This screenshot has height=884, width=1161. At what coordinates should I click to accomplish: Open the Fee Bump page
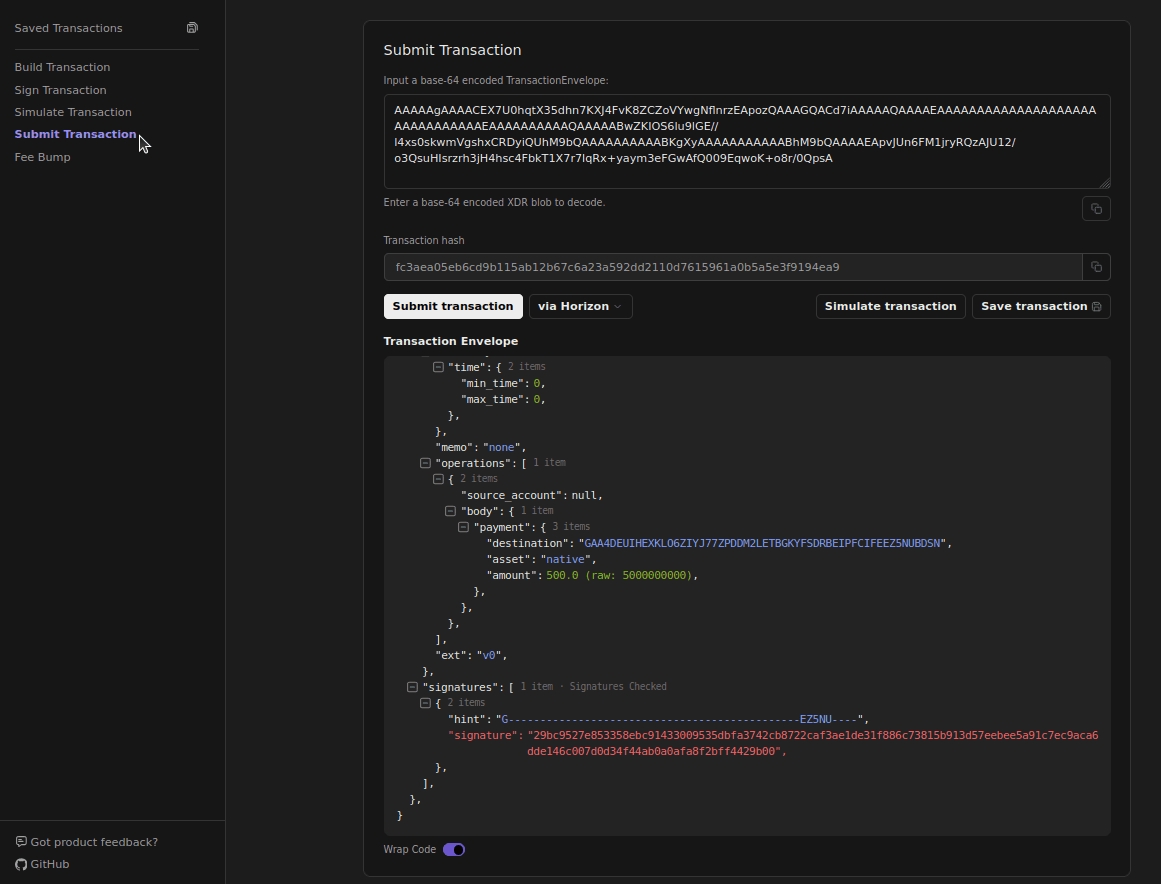click(42, 157)
